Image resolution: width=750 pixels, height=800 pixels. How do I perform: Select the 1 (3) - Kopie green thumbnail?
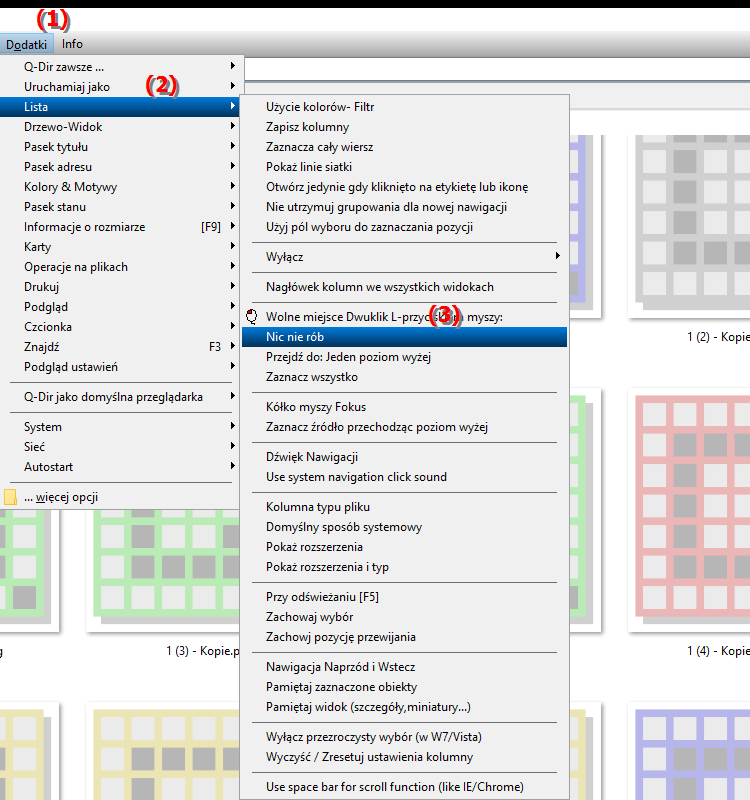164,570
